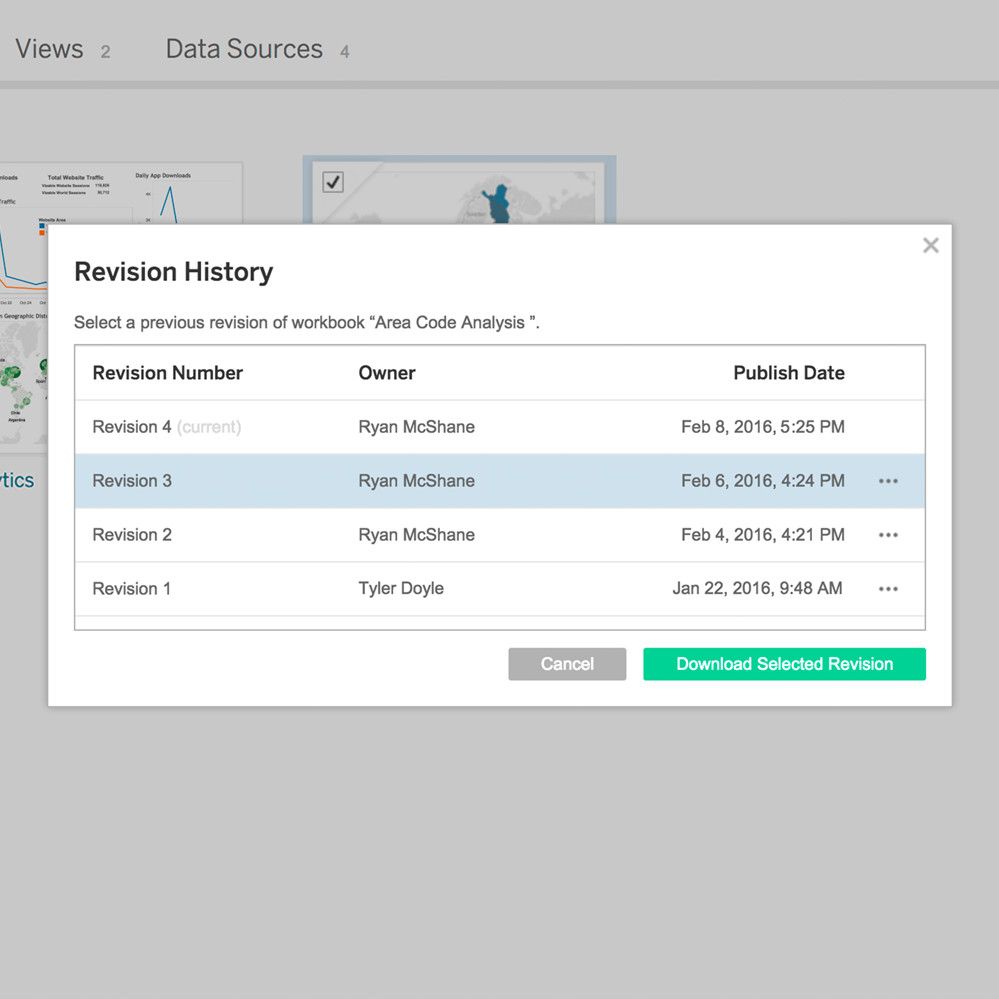The width and height of the screenshot is (999, 999).
Task: Sort by Publish Date column header
Action: click(788, 373)
